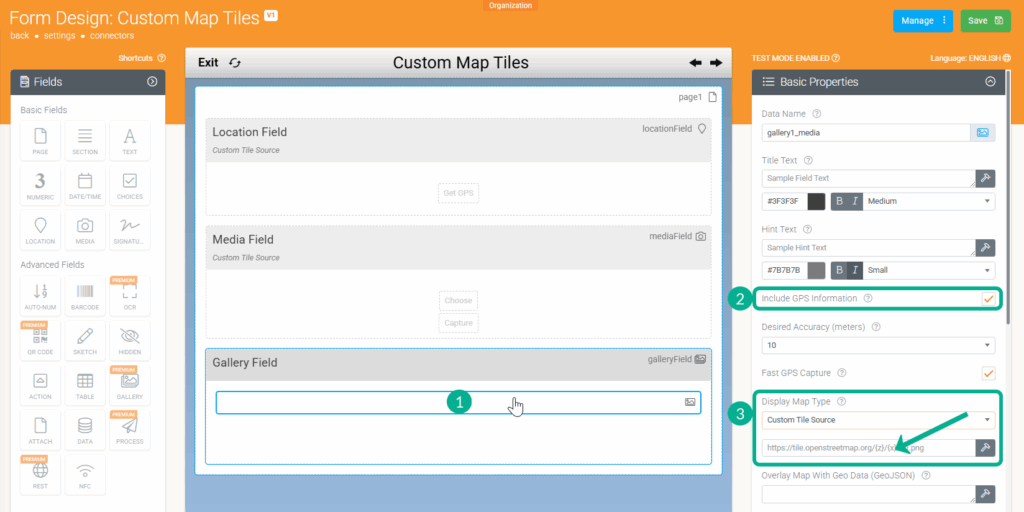Click the Gallery Field input box
The width and height of the screenshot is (1024, 512).
(458, 402)
